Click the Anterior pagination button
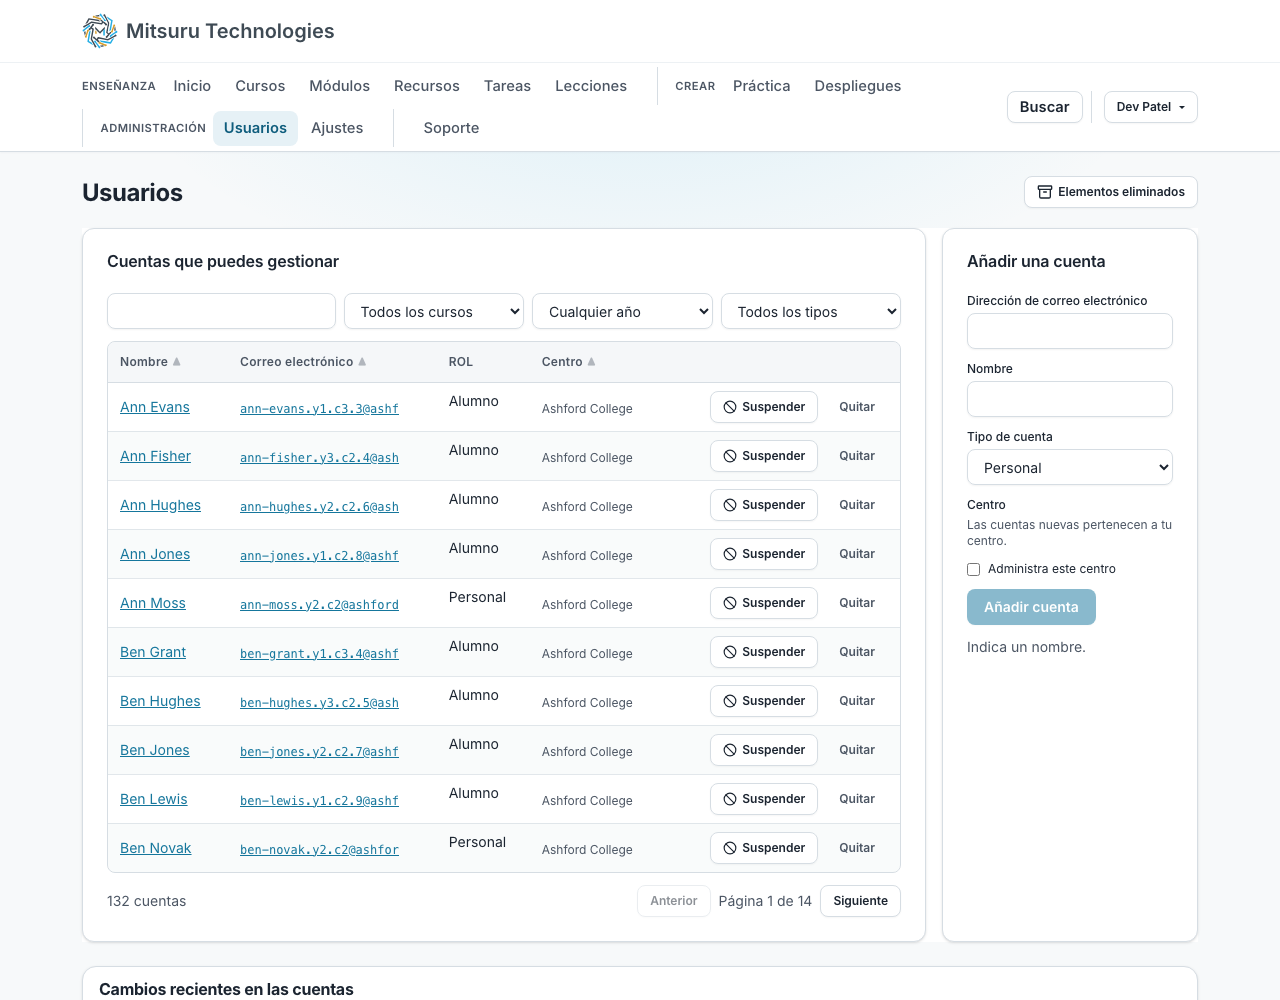This screenshot has height=1000, width=1280. 674,901
